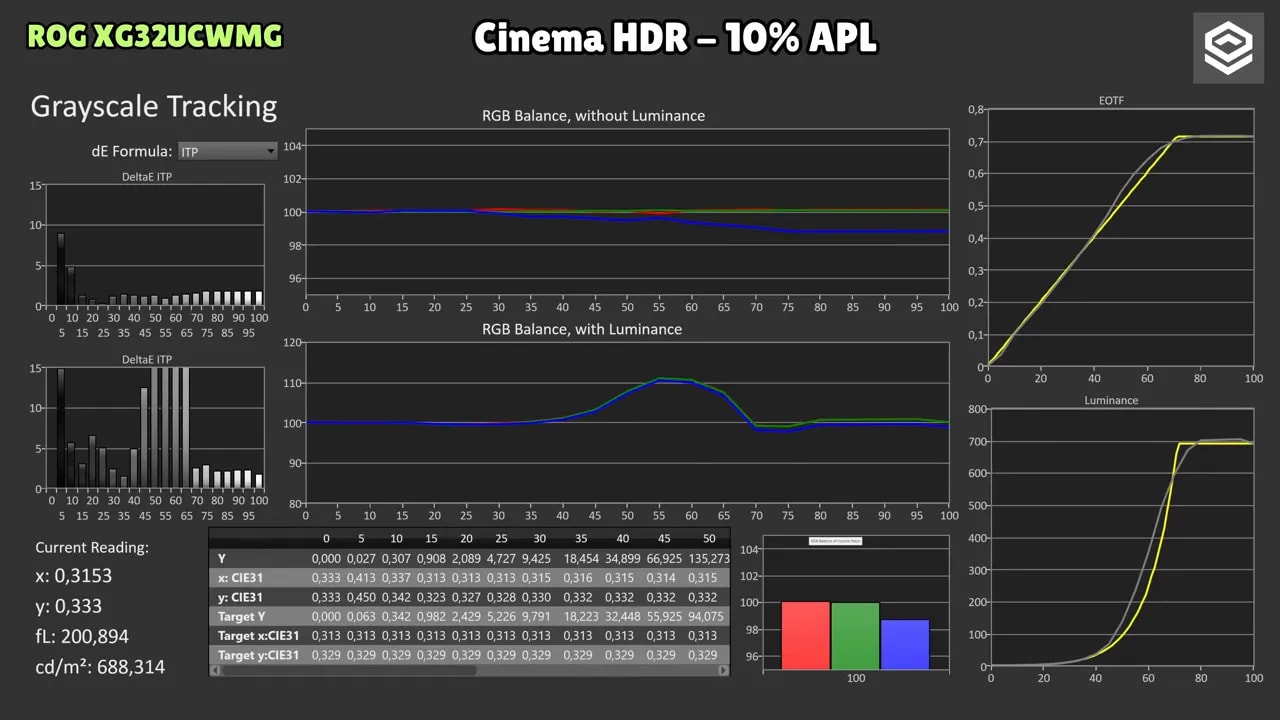Click the table cell 0,328
Screen dimensions: 1280x720
(x=501, y=597)
